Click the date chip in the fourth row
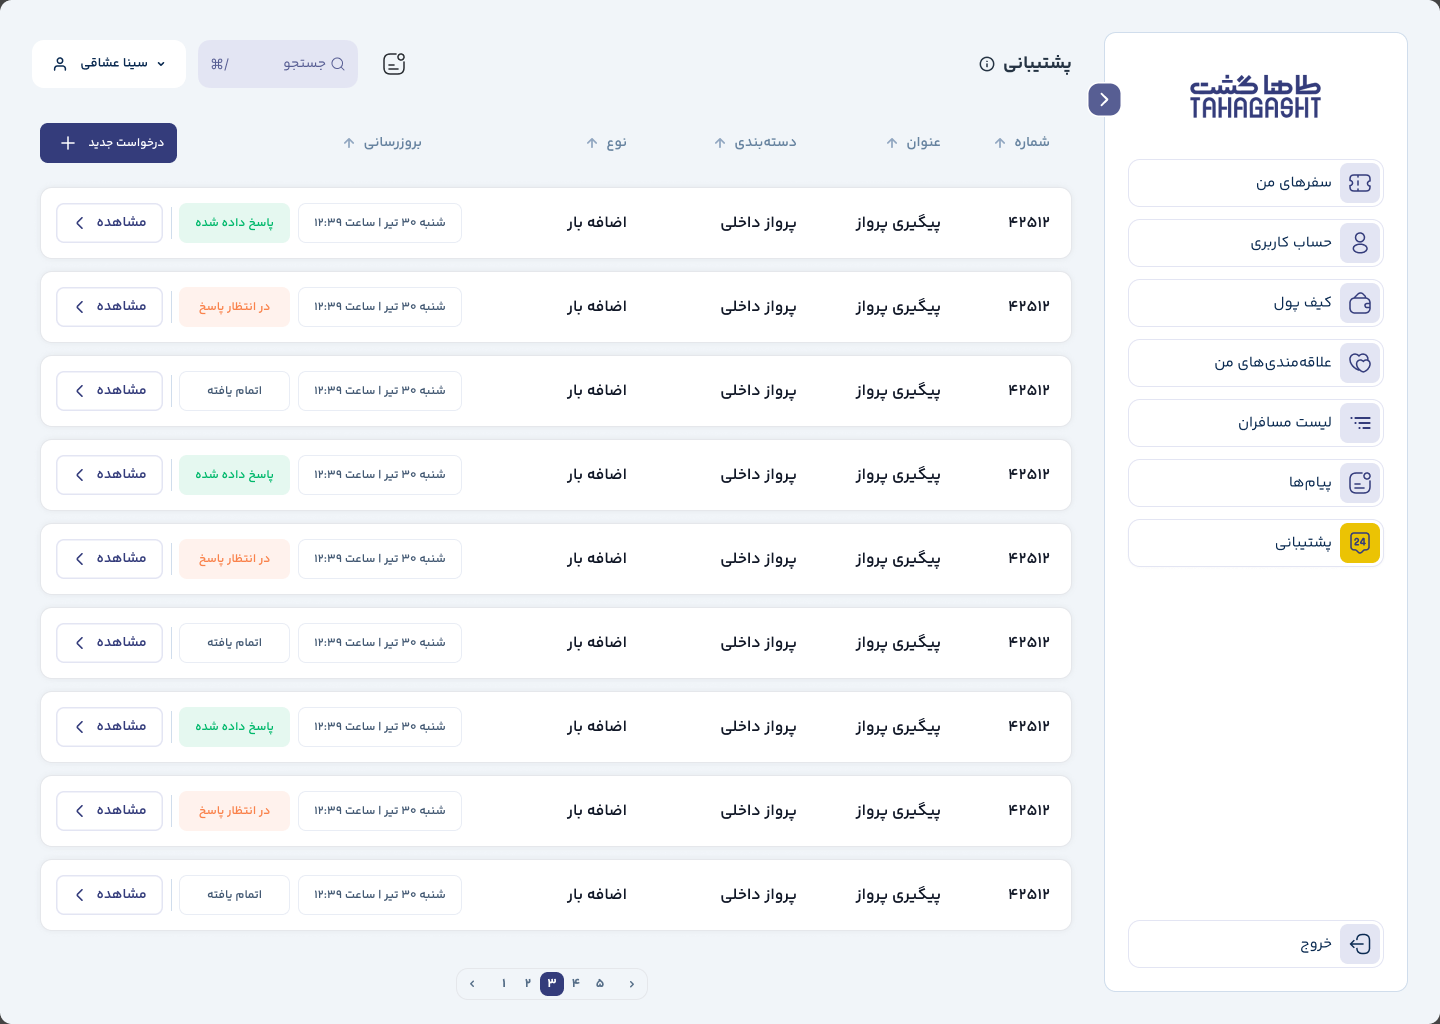The image size is (1440, 1024). (380, 475)
